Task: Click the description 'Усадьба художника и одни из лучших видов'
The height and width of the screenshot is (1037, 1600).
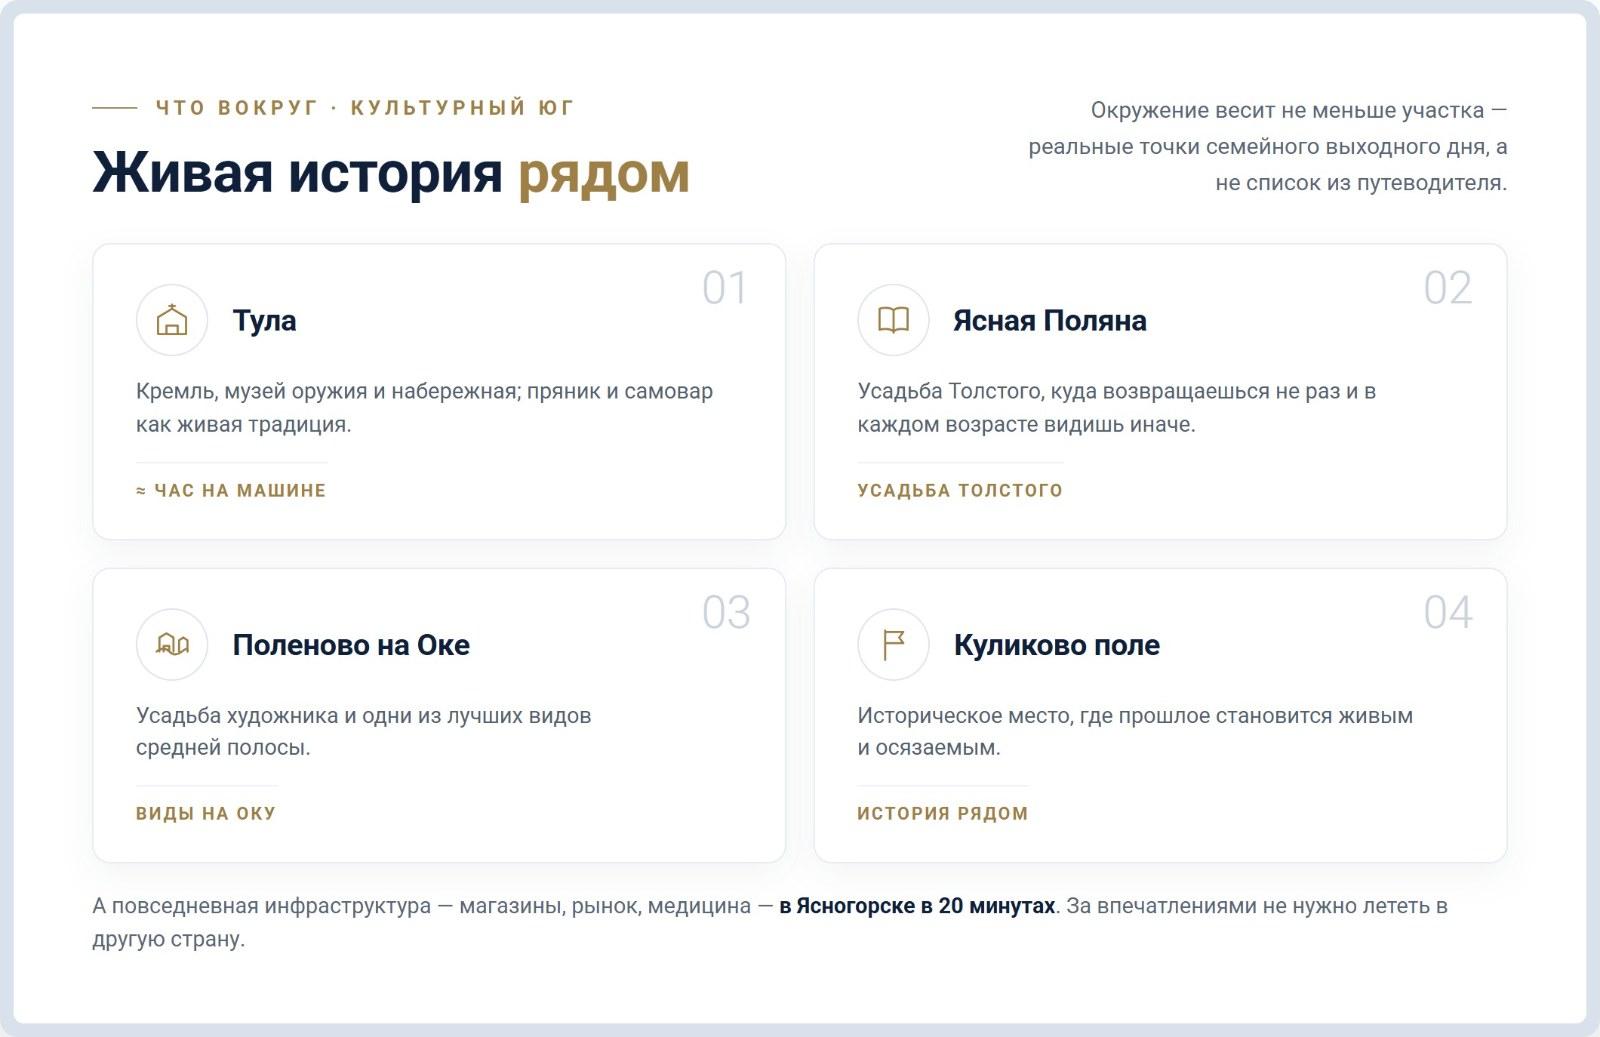Action: [x=364, y=731]
